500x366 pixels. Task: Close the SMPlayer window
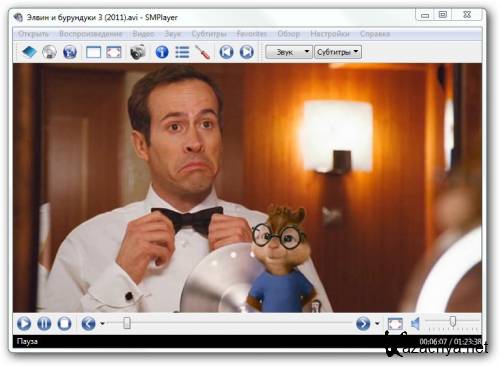point(467,15)
